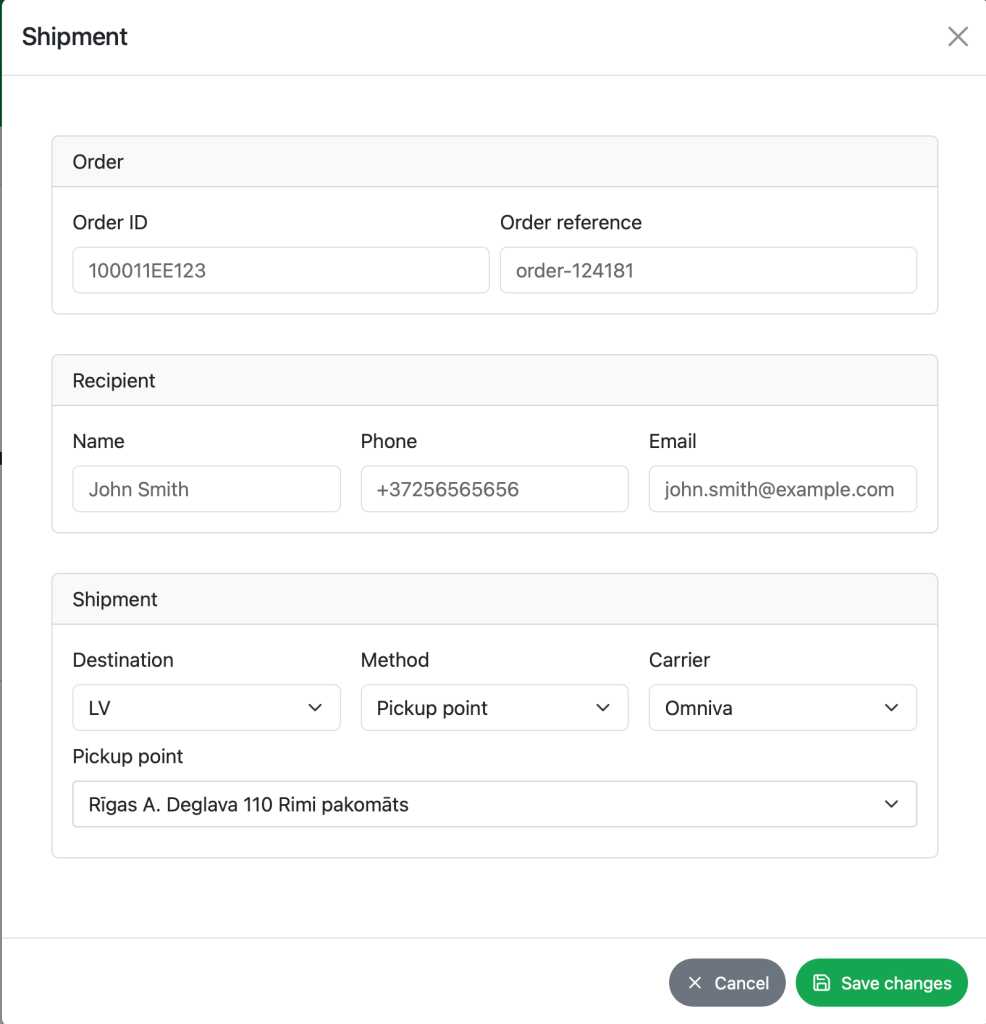The width and height of the screenshot is (986, 1024).
Task: Click the floppy disk icon on Save changes
Action: pos(821,982)
